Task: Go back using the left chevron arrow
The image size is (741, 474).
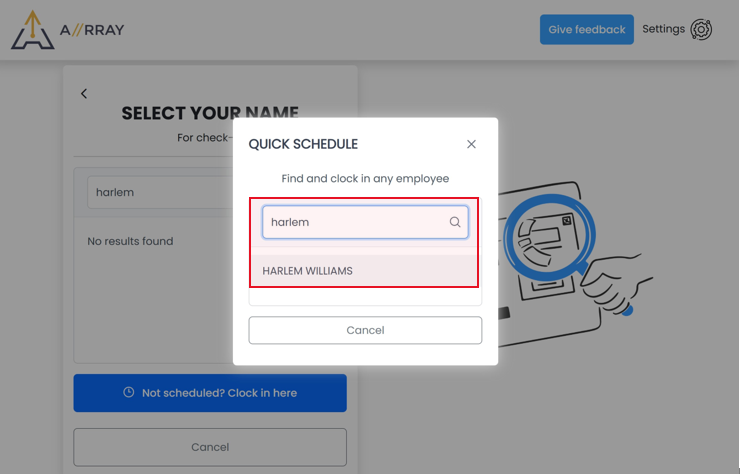Action: coord(84,94)
